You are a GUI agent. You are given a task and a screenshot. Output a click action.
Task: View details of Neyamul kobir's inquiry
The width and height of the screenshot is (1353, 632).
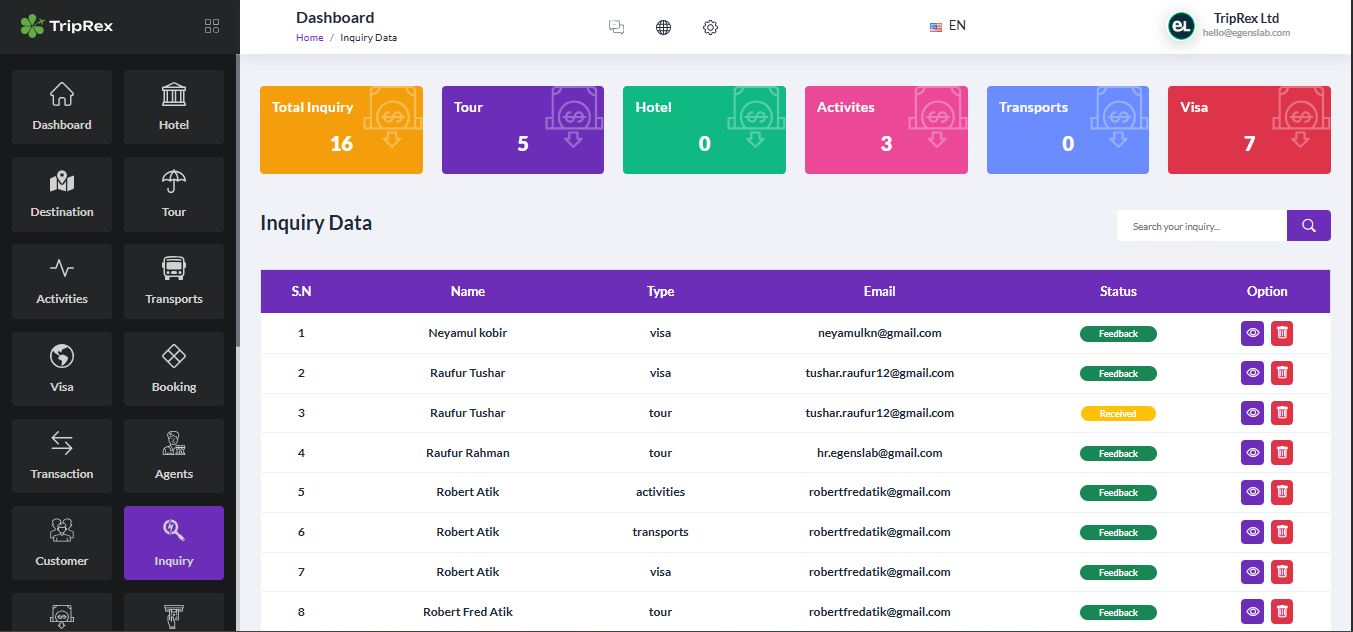click(x=1252, y=333)
